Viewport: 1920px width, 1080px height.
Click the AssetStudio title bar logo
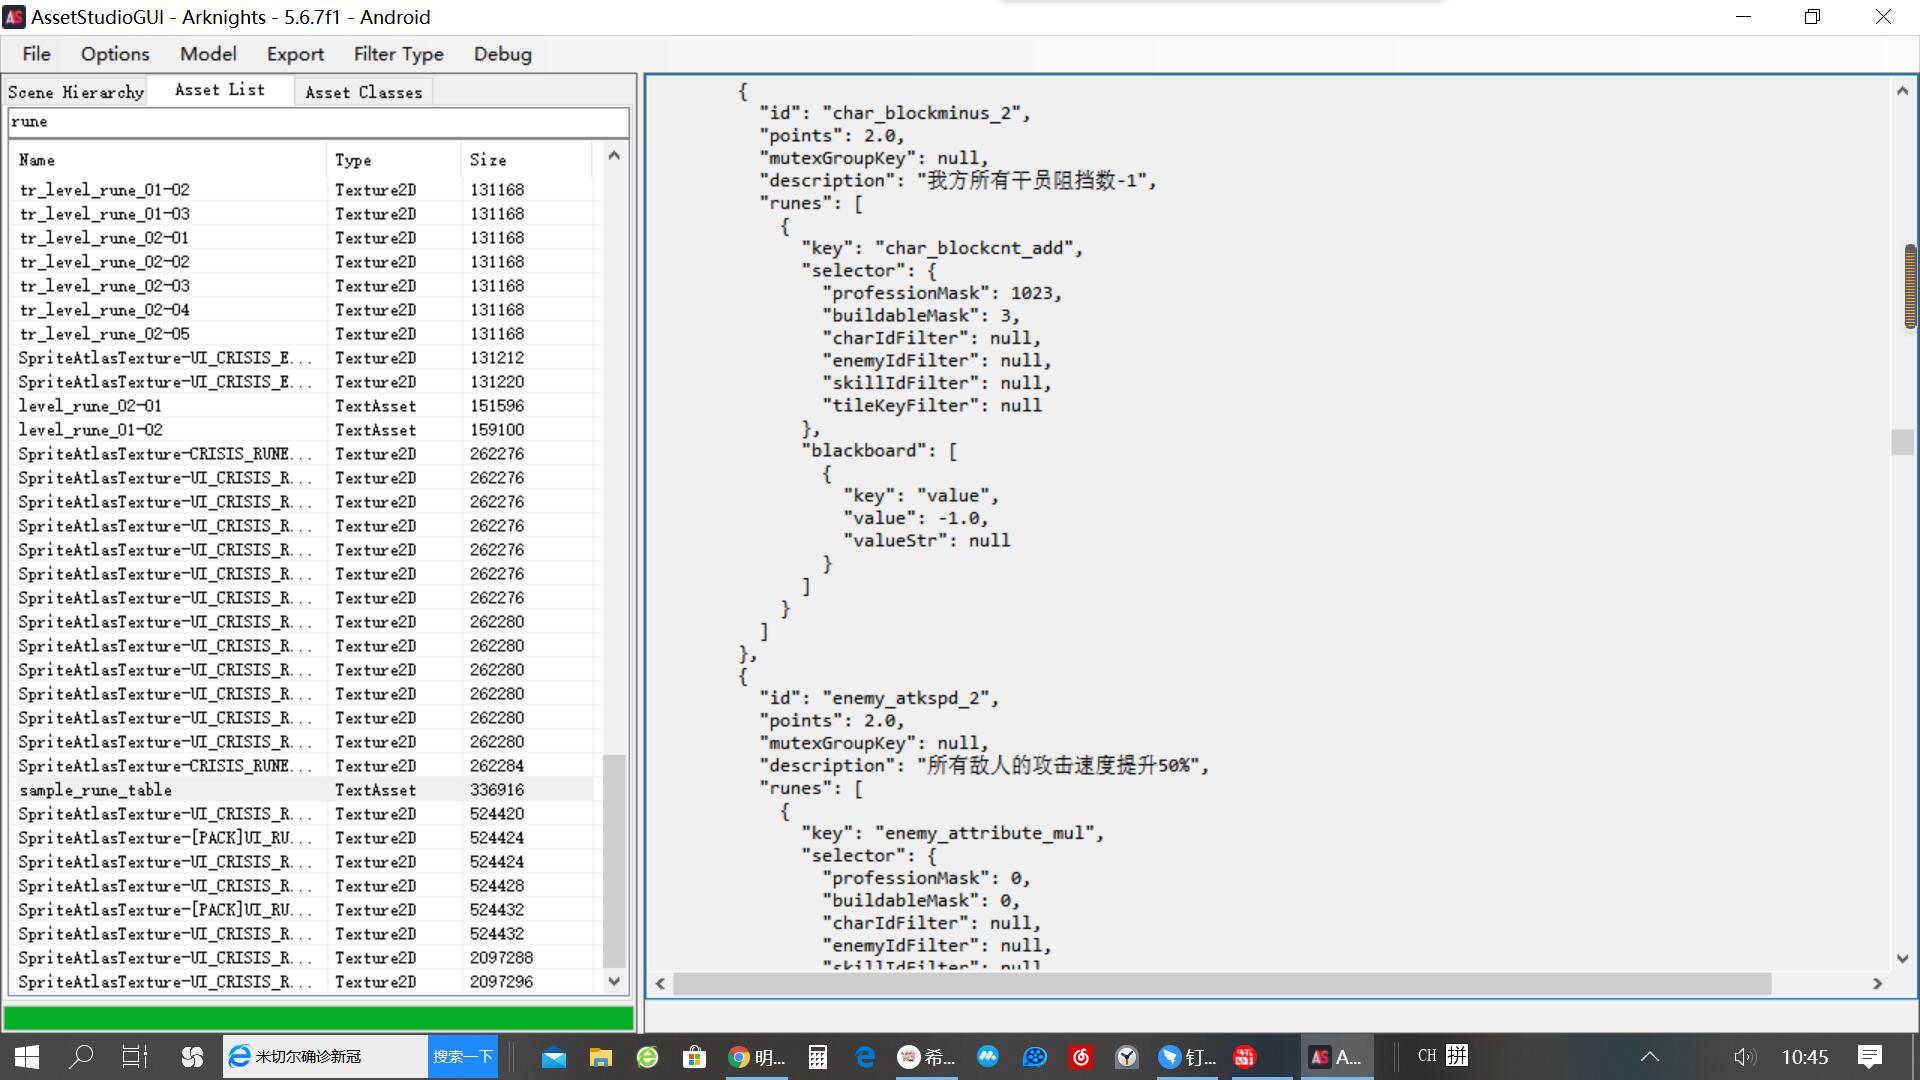click(14, 17)
